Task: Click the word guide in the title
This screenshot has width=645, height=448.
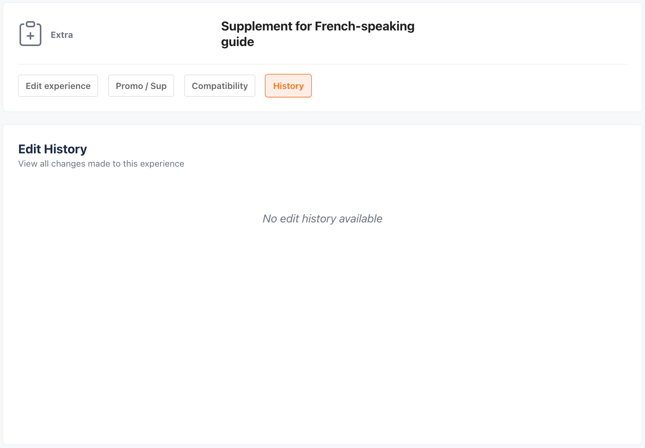Action: pyautogui.click(x=238, y=42)
